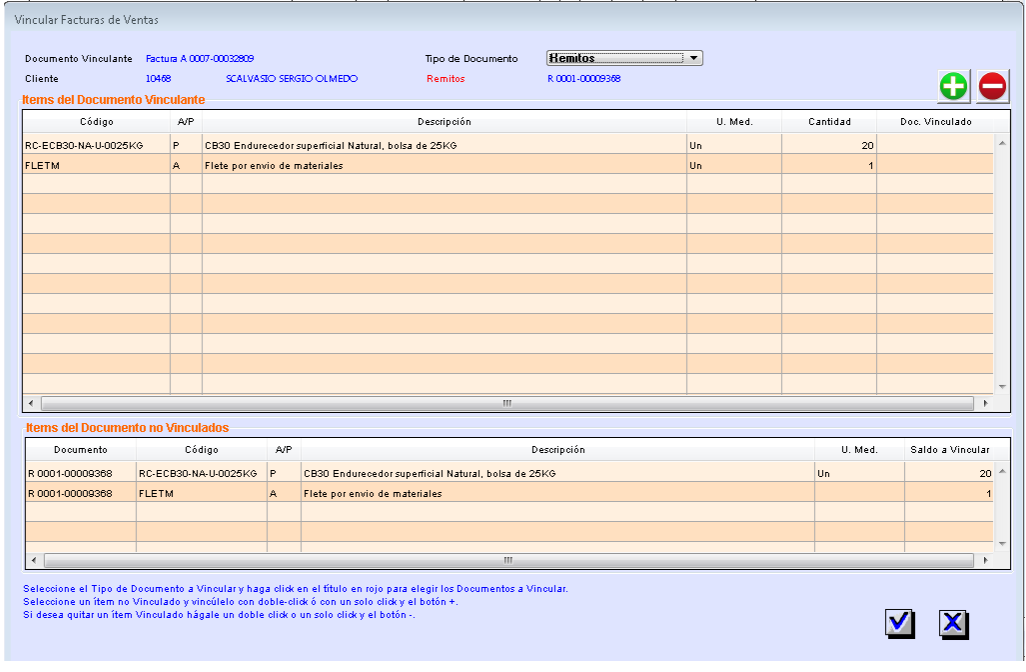Click CB30 Endurecedor description in upper table
This screenshot has height=672, width=1026.
coord(444,145)
